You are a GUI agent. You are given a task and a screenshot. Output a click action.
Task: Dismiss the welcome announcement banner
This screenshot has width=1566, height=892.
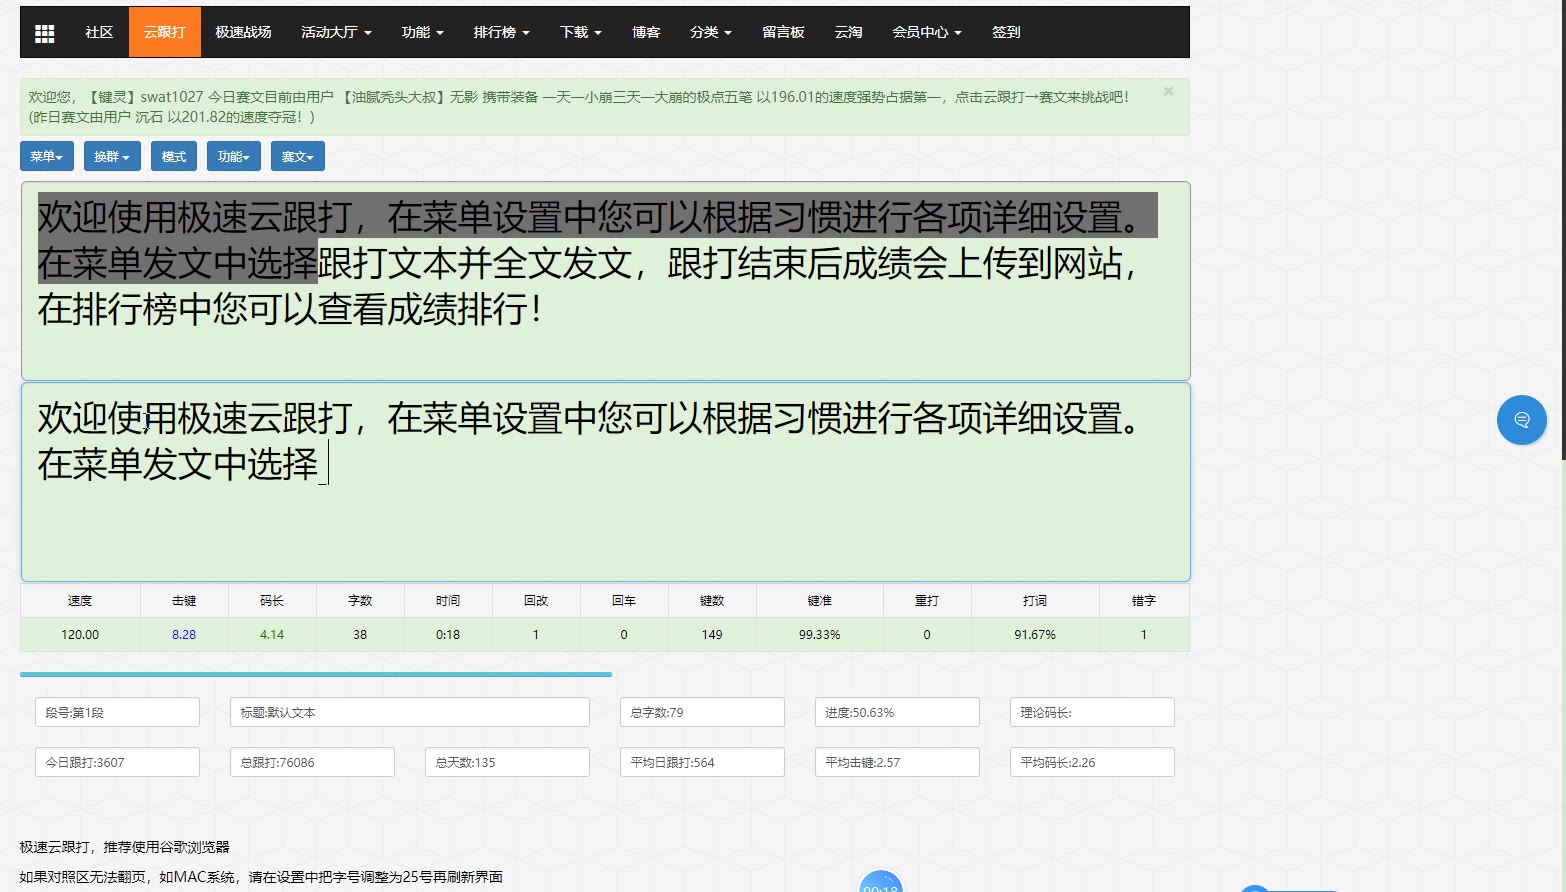tap(1168, 91)
